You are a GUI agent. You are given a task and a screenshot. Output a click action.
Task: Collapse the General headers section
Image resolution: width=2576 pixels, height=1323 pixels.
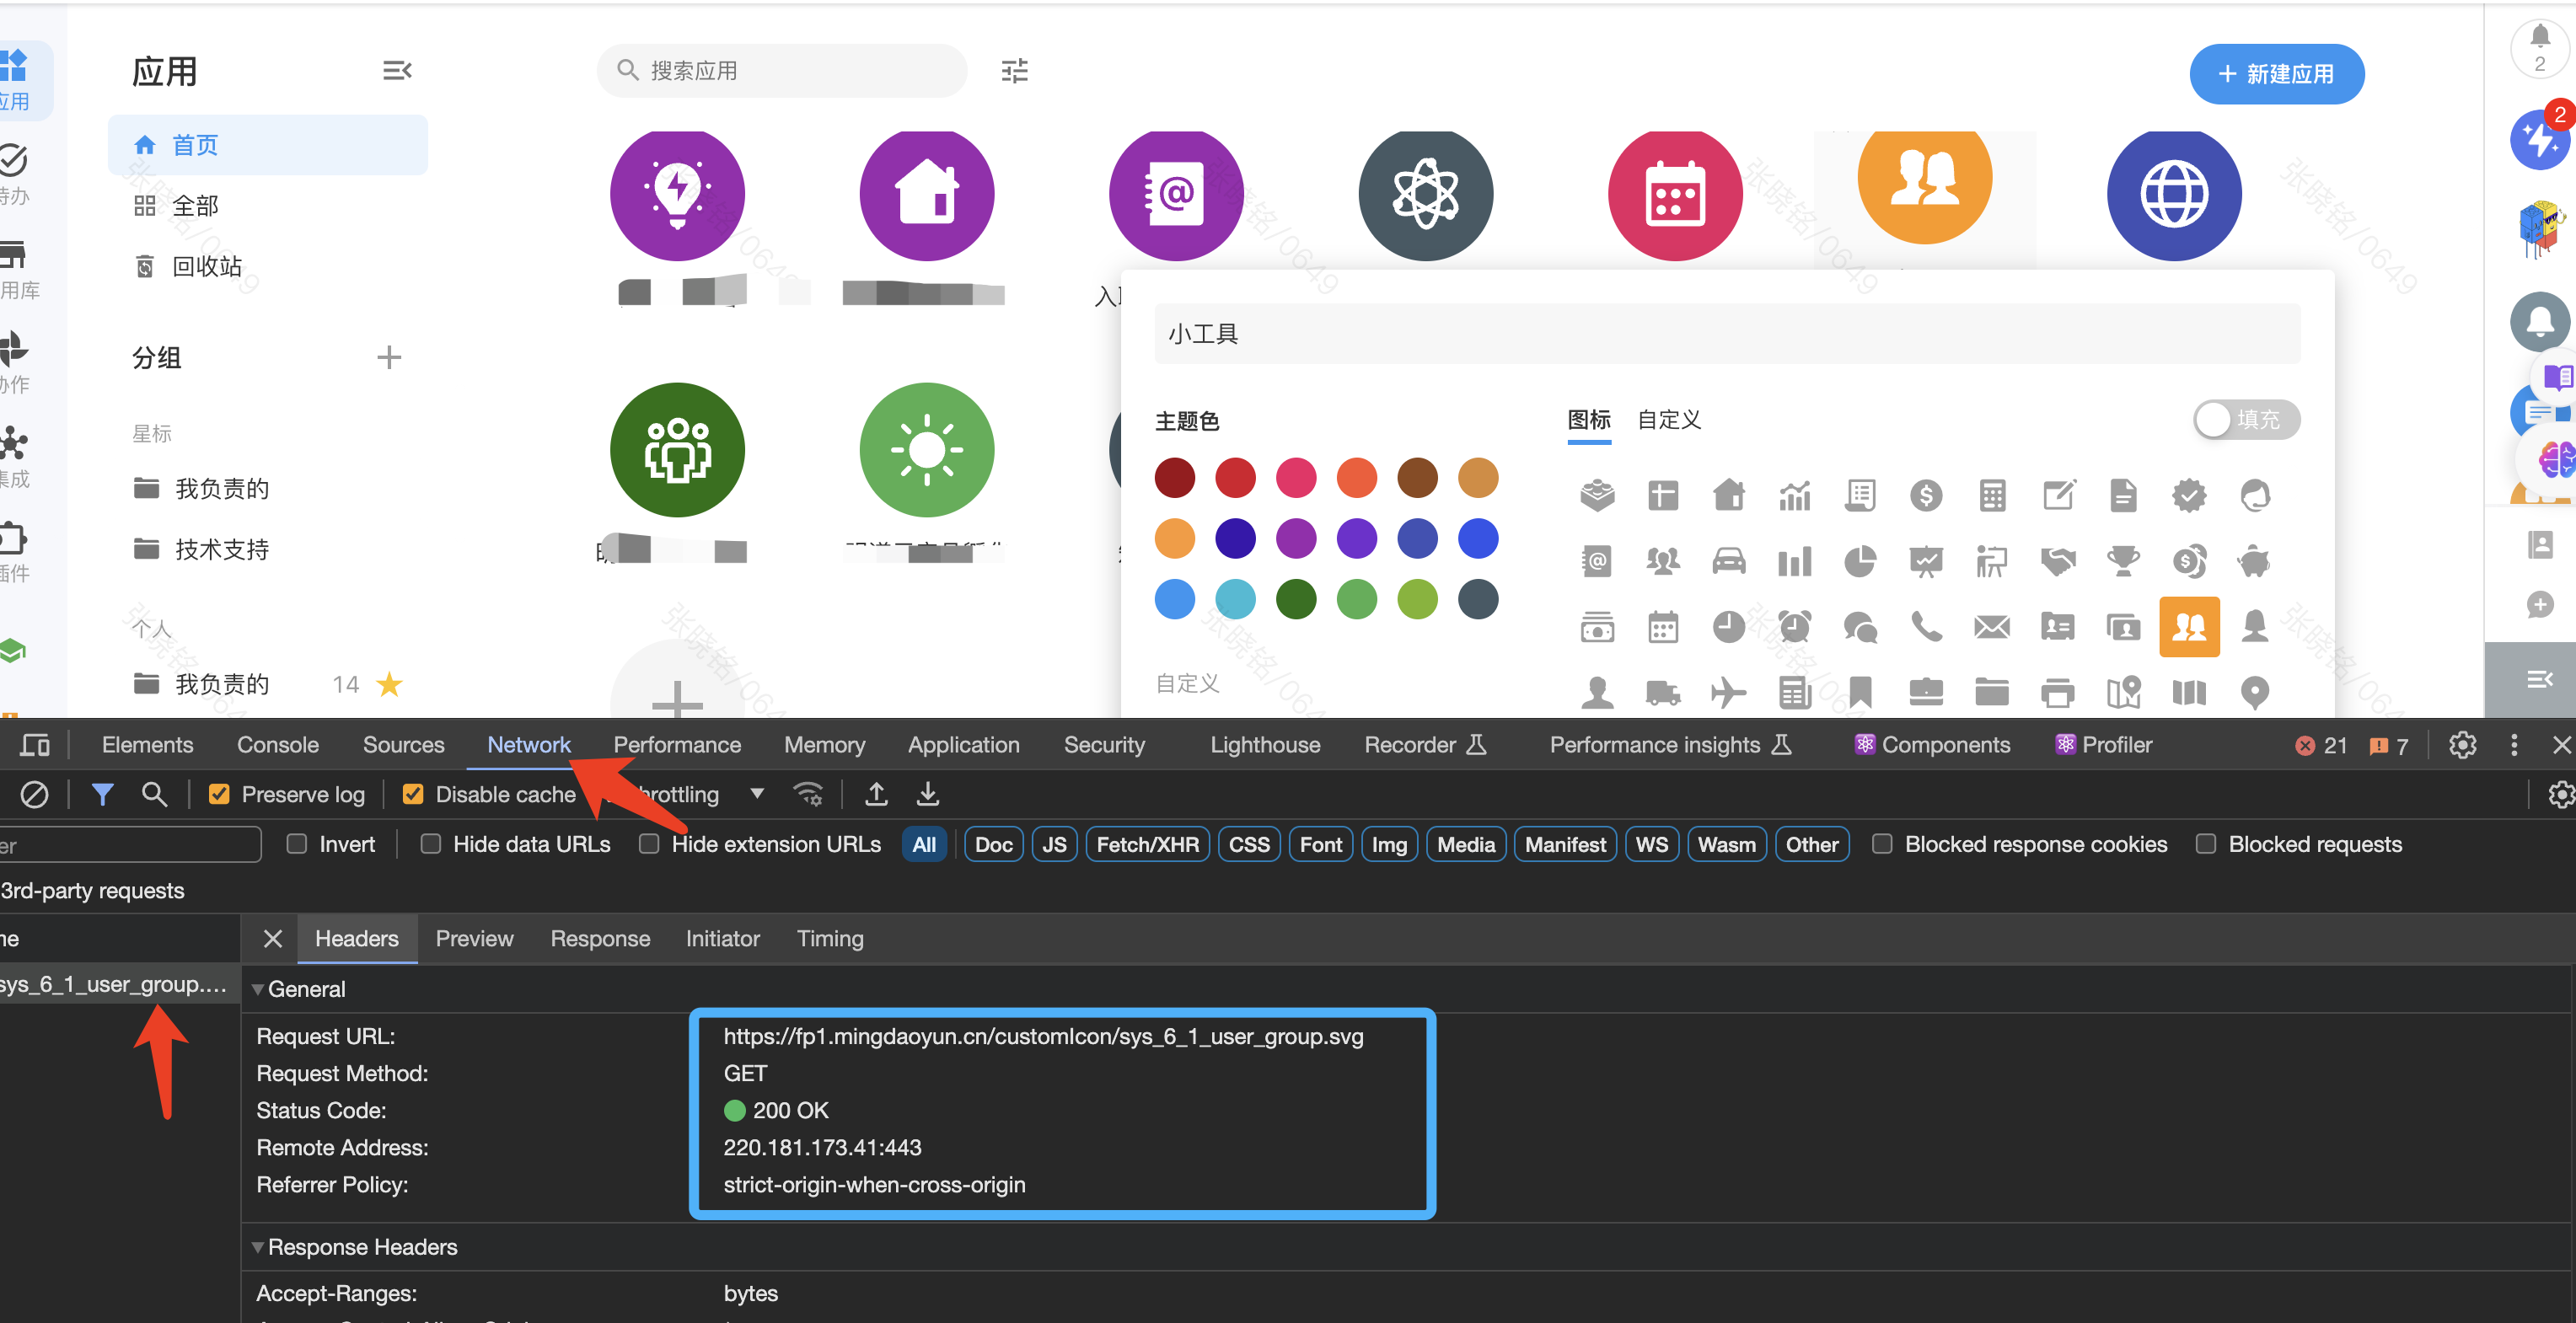tap(258, 989)
